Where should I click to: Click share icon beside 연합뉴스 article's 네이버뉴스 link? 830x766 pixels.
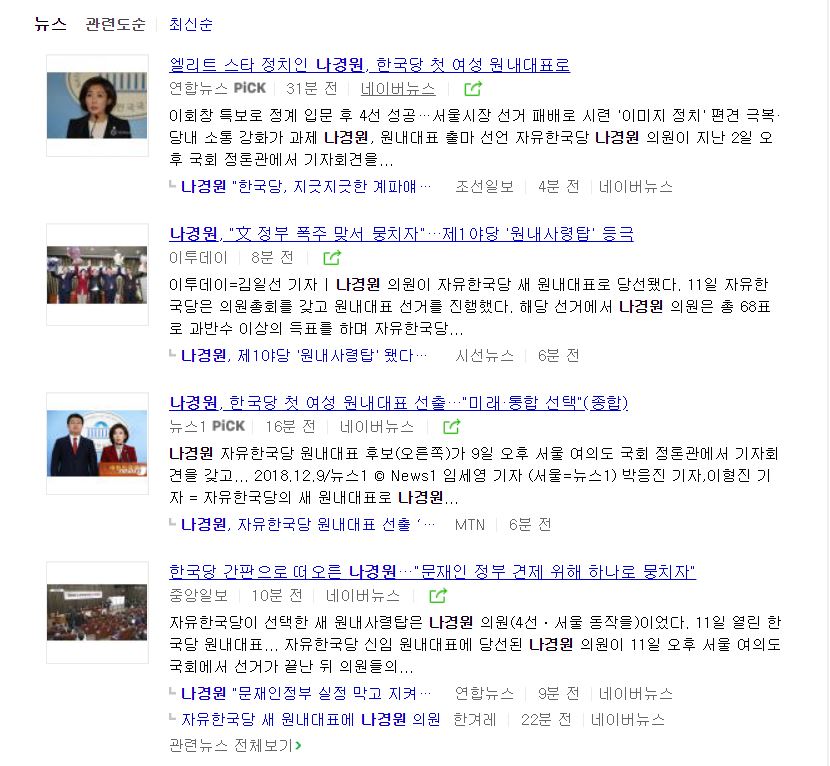pyautogui.click(x=473, y=88)
